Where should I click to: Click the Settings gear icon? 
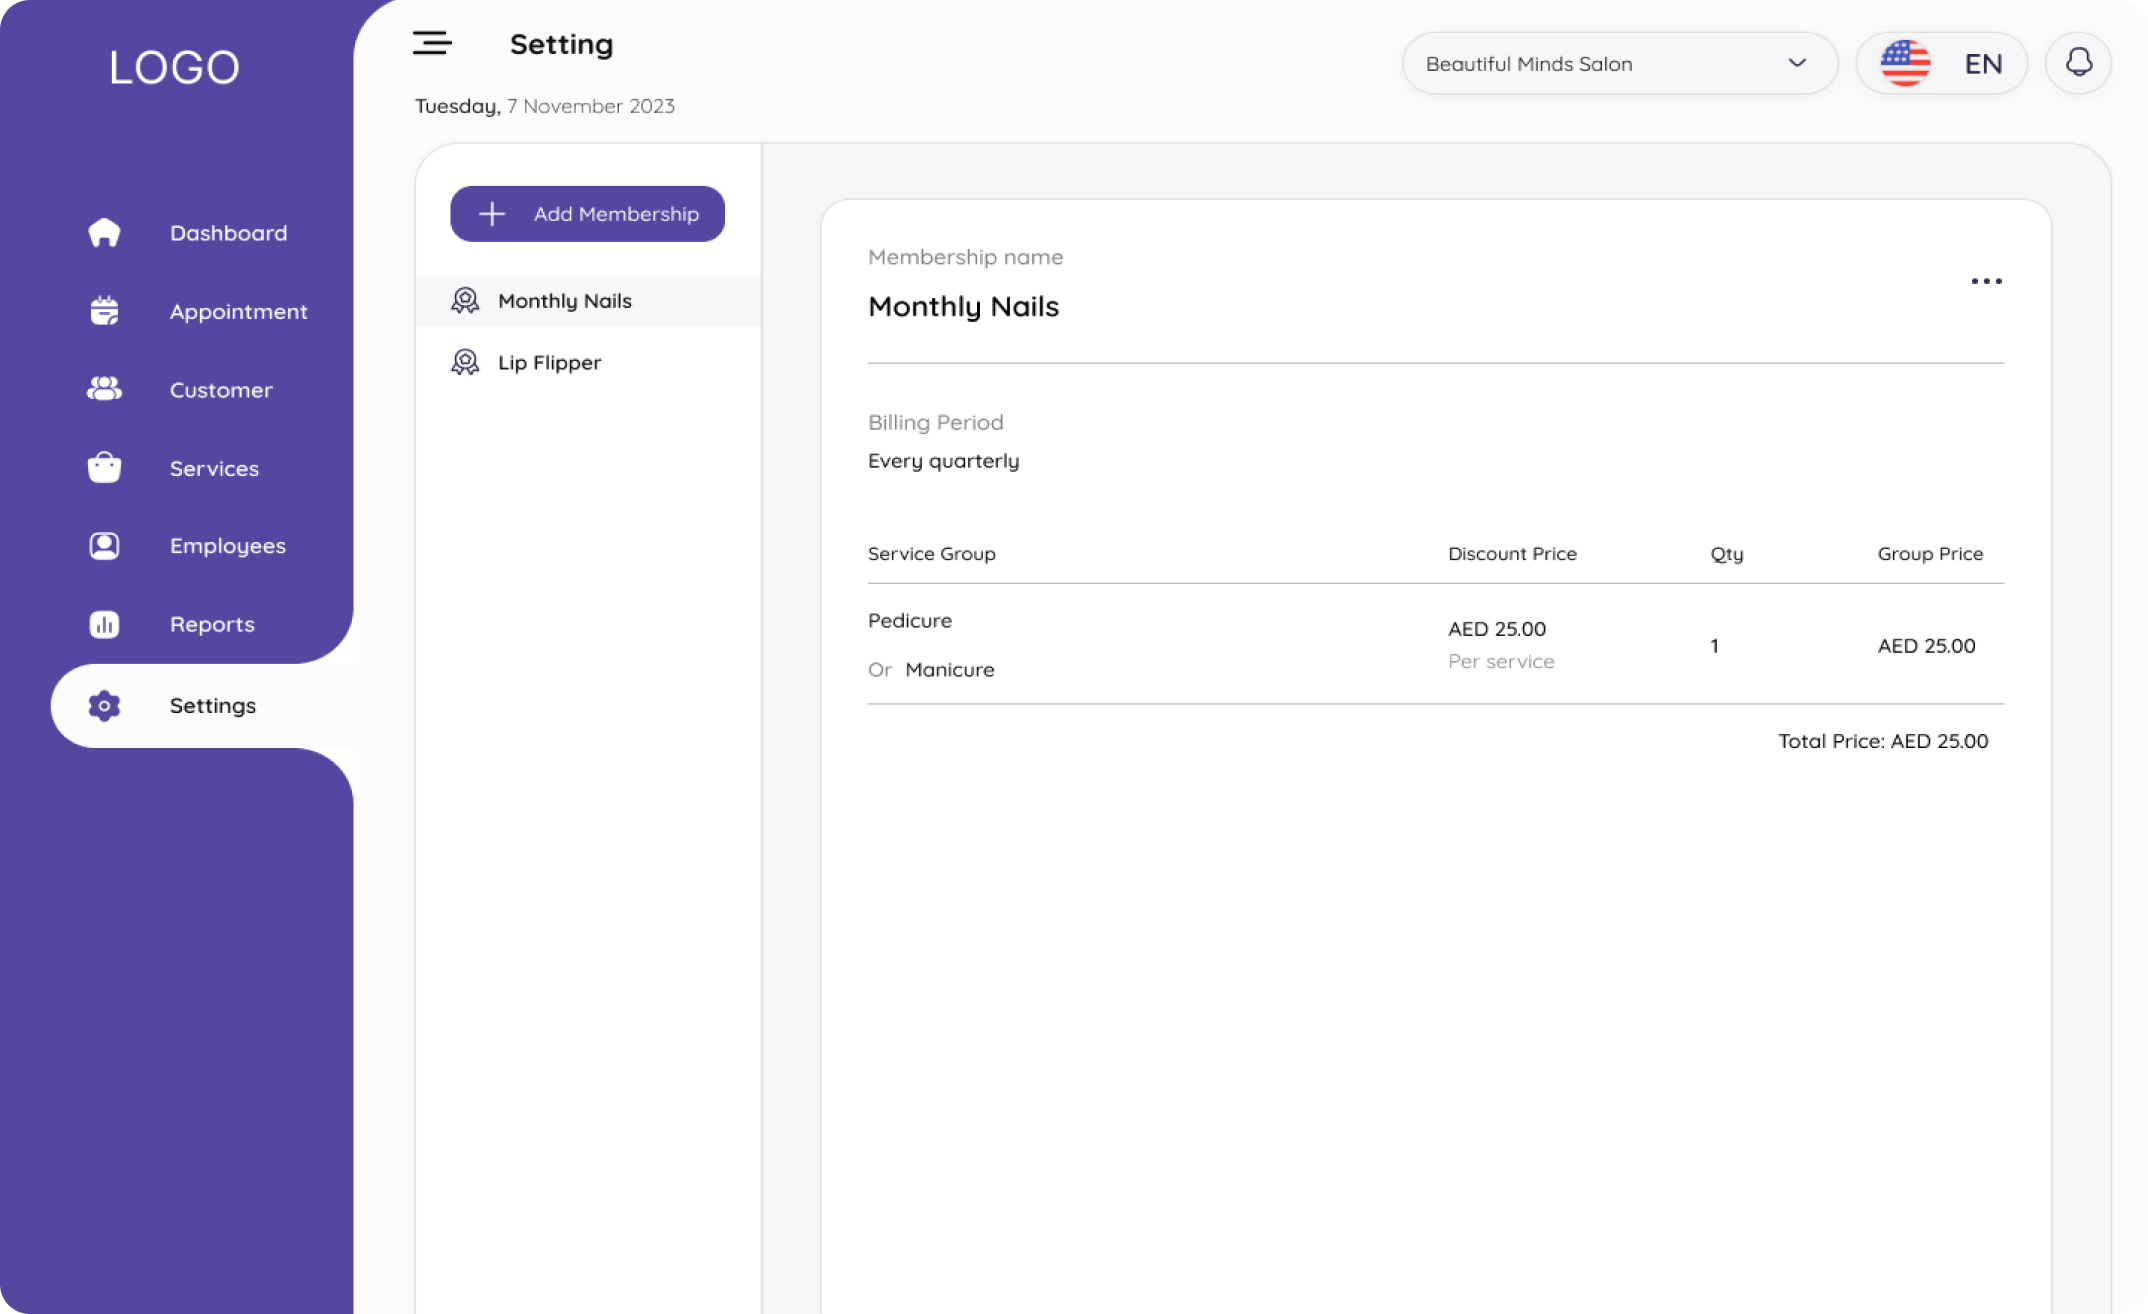click(104, 706)
